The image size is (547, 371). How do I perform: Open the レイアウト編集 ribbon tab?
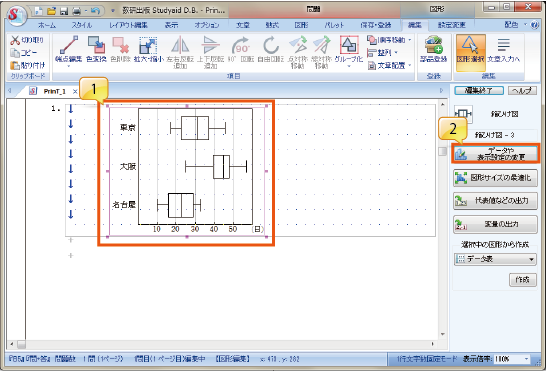pyautogui.click(x=128, y=25)
